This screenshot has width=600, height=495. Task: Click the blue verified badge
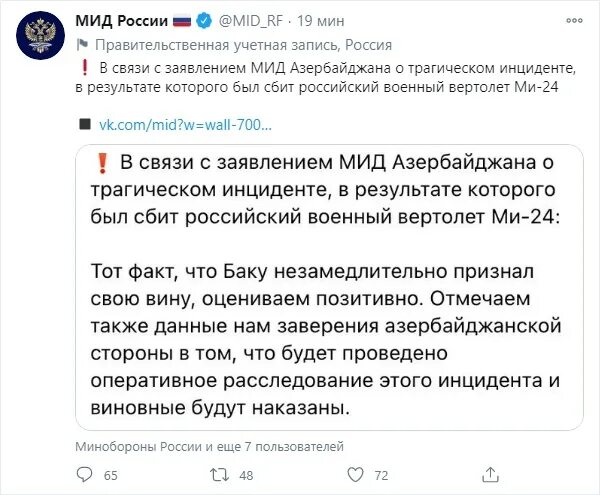tap(204, 20)
